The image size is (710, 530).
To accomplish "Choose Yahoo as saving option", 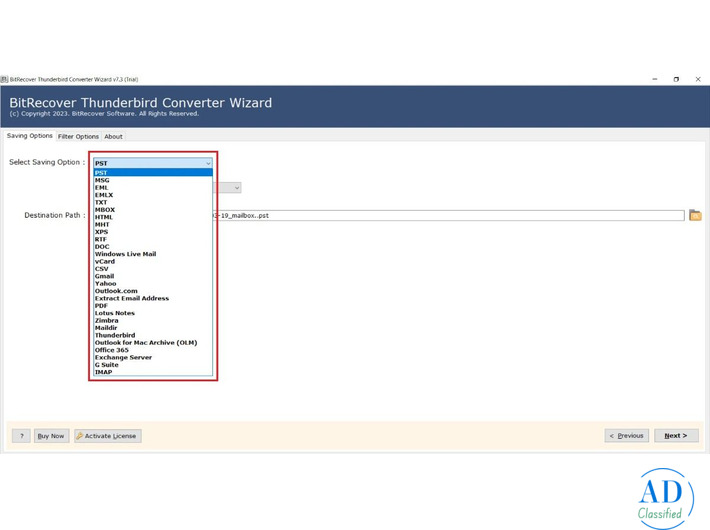I will pos(153,284).
